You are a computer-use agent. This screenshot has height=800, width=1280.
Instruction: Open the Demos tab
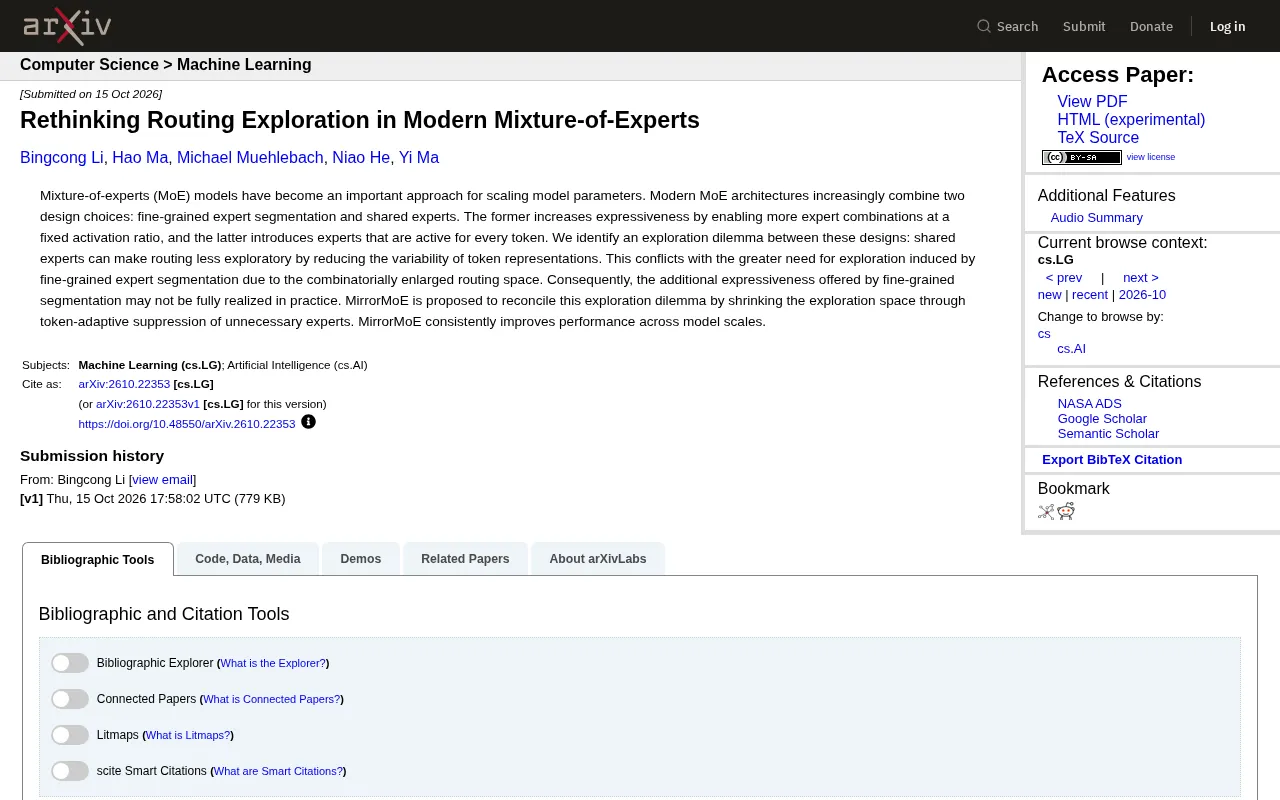361,559
